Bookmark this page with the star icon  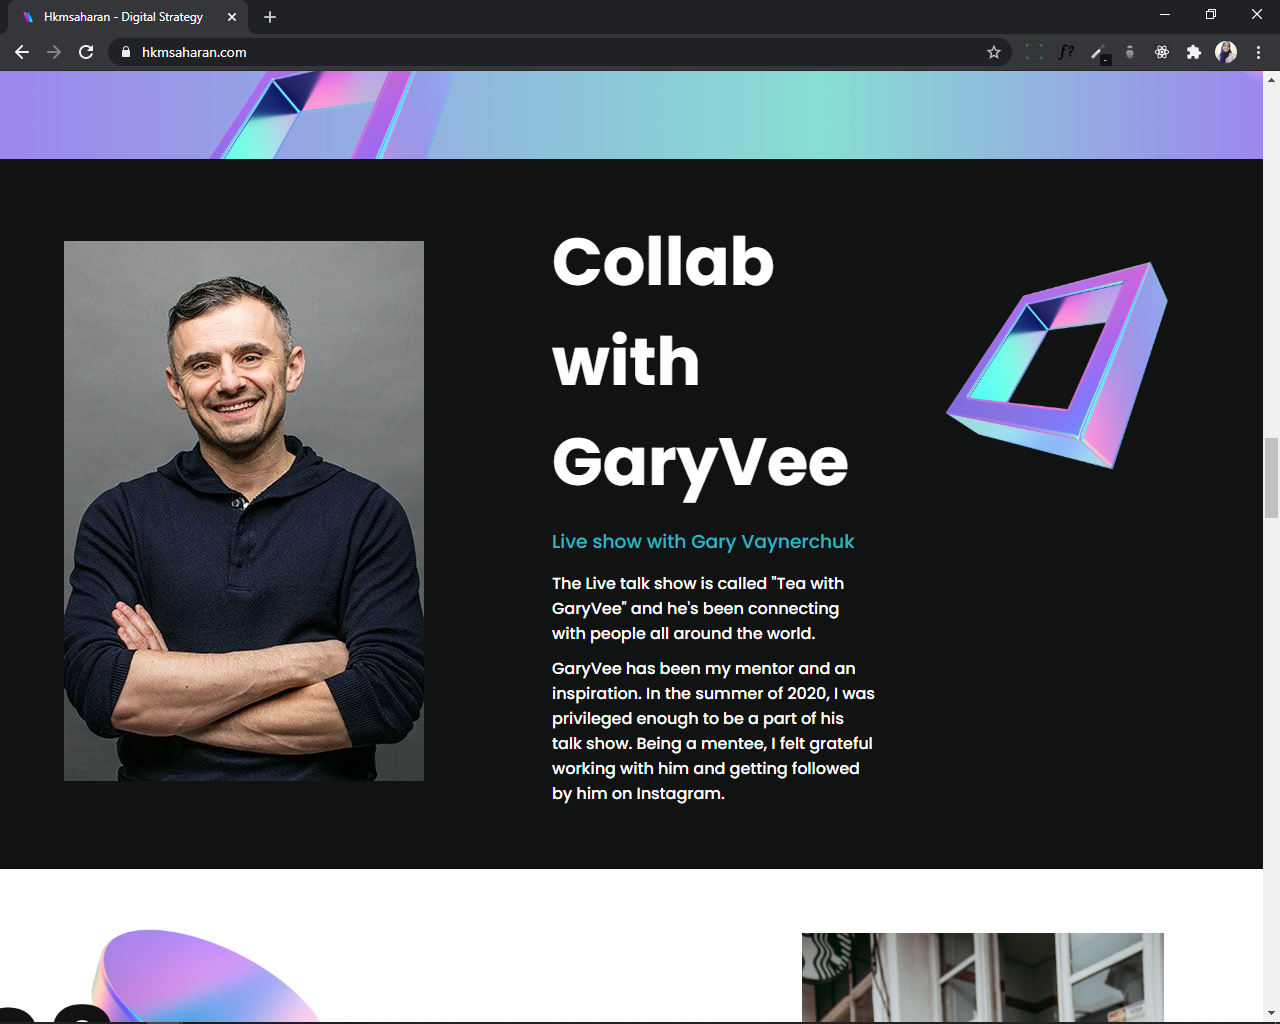coord(993,52)
